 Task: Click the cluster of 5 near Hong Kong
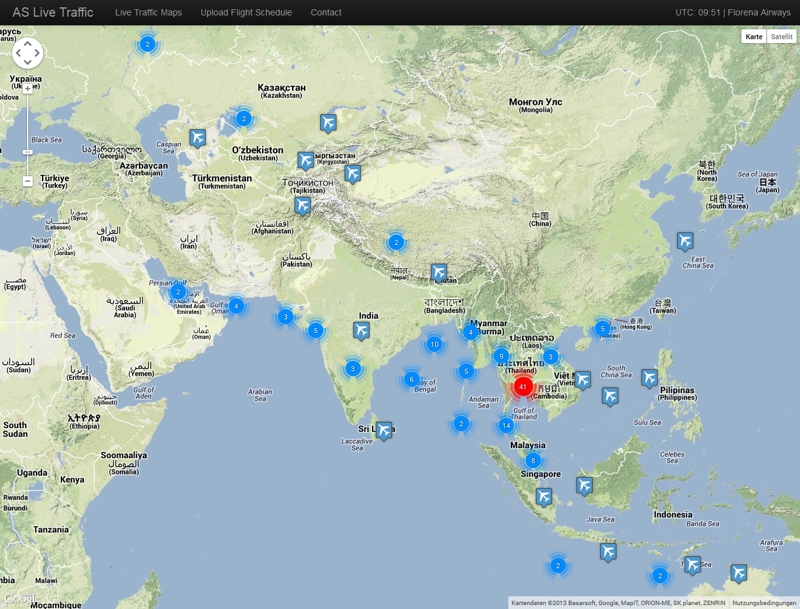[603, 328]
